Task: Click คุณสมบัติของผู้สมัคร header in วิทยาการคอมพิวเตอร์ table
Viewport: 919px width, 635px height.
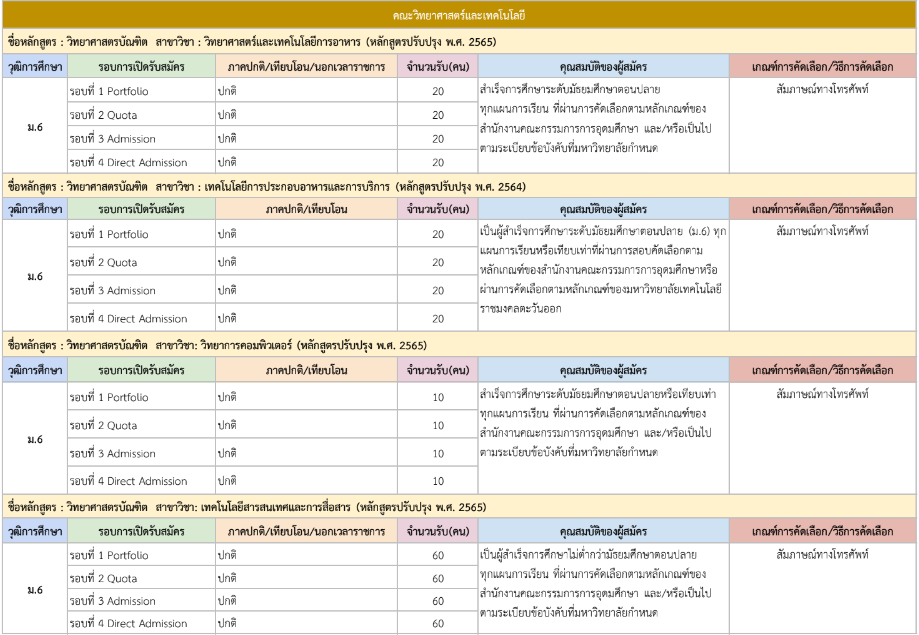Action: click(x=603, y=370)
